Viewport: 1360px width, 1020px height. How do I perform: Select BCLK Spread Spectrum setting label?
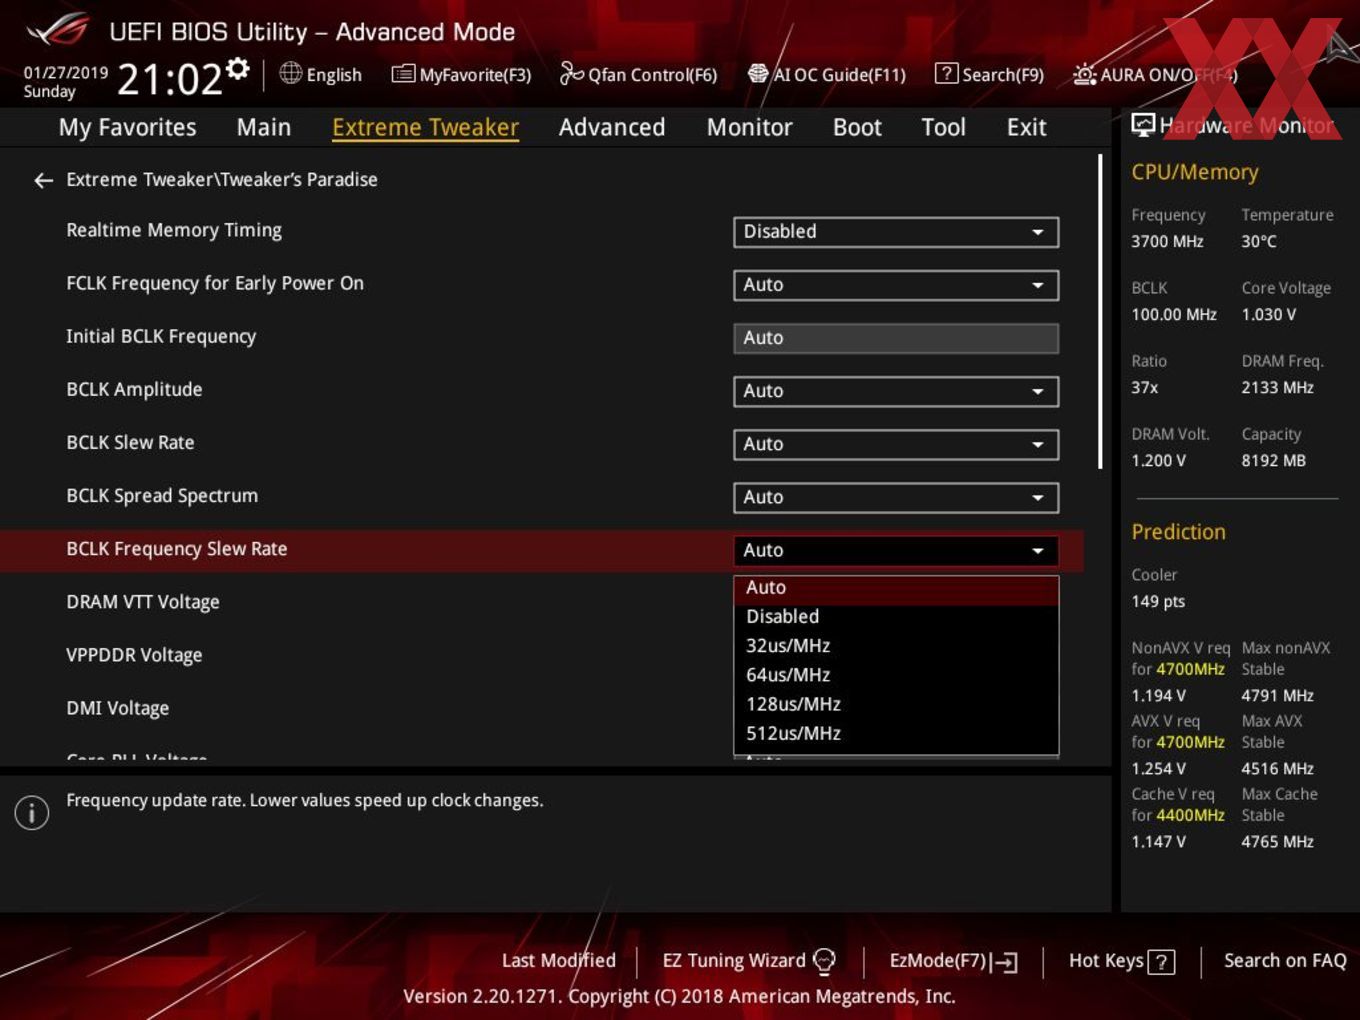tap(162, 496)
